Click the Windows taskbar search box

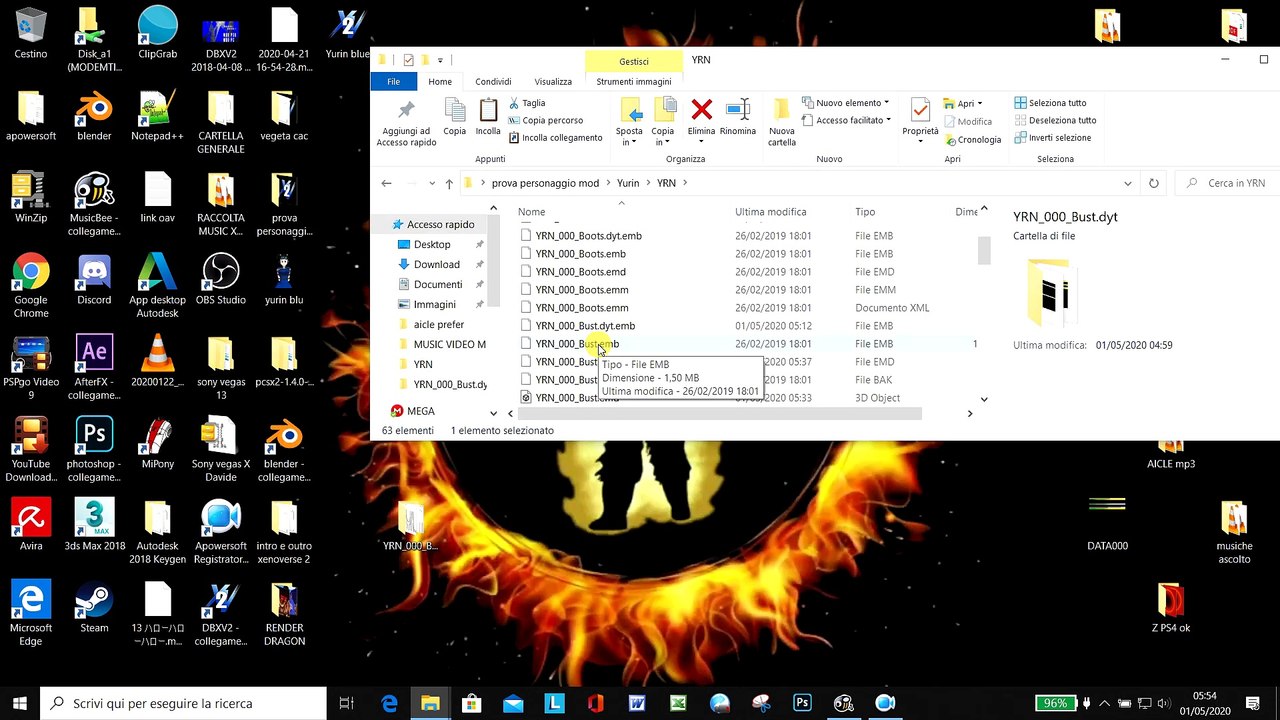tap(183, 703)
